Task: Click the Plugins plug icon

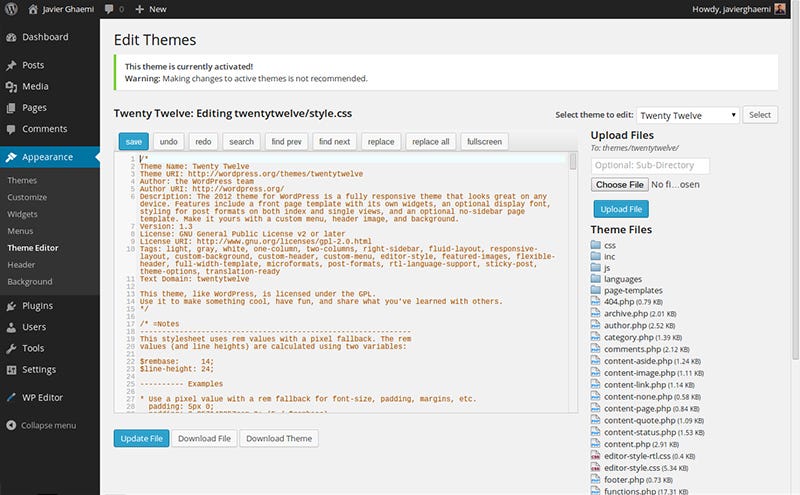Action: 11,306
